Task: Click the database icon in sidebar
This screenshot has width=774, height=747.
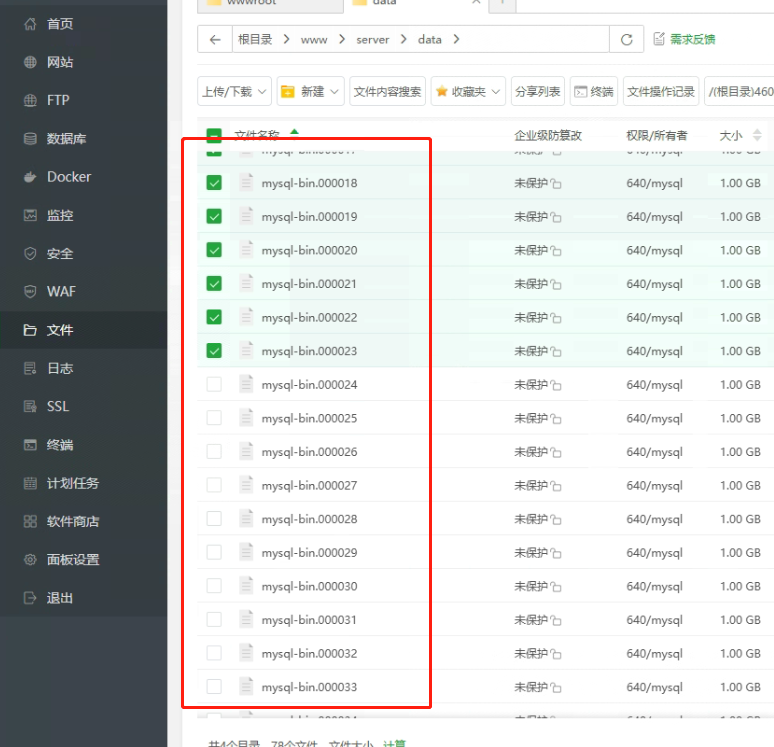Action: [x=30, y=139]
